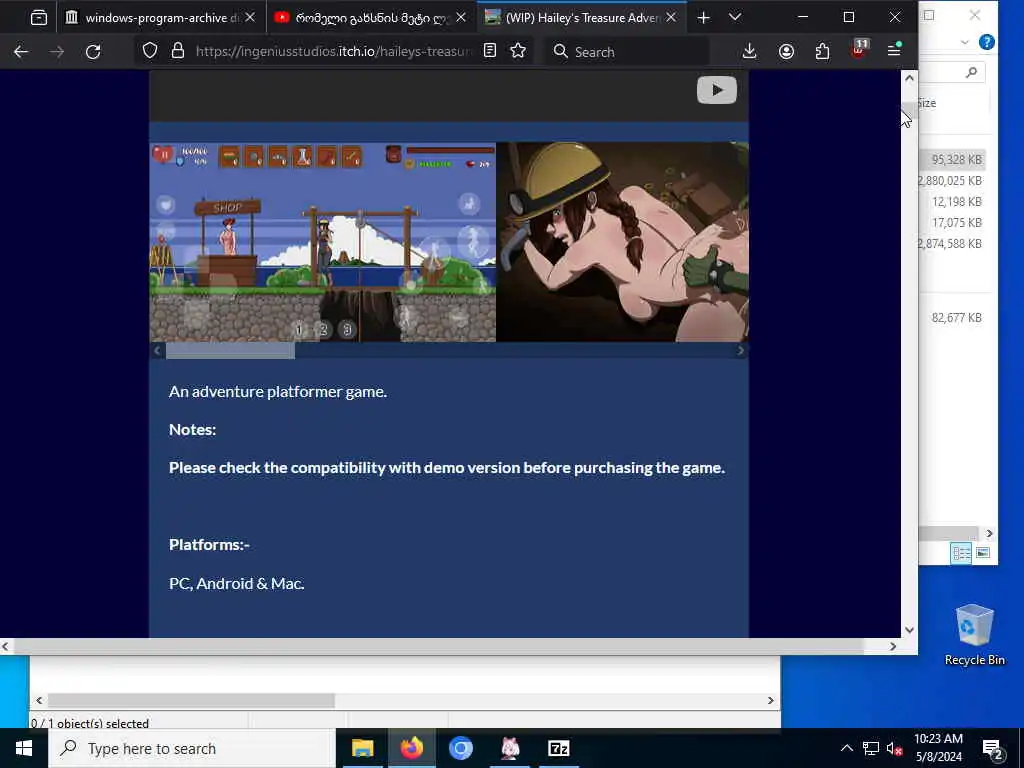The width and height of the screenshot is (1024, 768).
Task: Focus the itch.io URL address bar
Action: (333, 51)
